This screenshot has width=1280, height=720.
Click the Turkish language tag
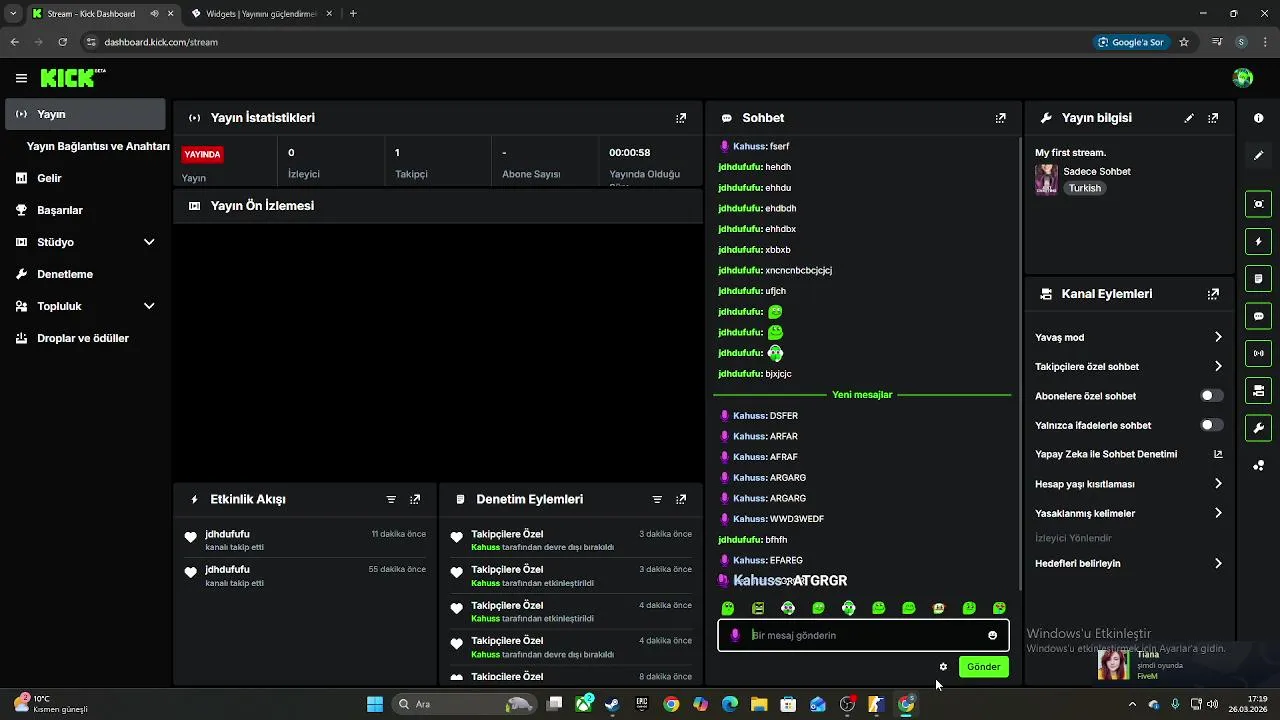pyautogui.click(x=1084, y=188)
